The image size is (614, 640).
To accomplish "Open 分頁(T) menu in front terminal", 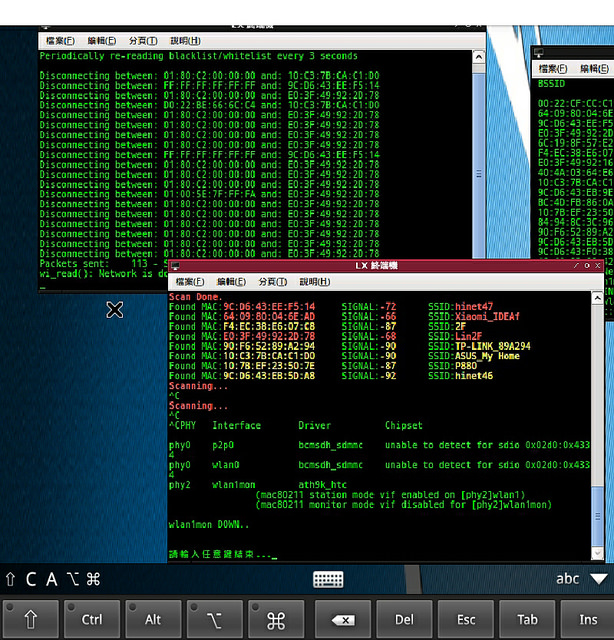I will [273, 282].
